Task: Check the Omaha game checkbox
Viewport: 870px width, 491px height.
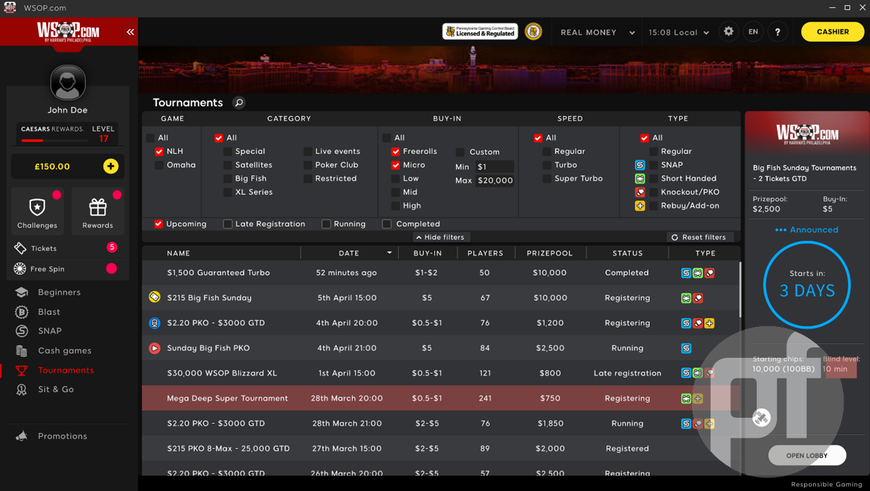Action: [x=159, y=165]
